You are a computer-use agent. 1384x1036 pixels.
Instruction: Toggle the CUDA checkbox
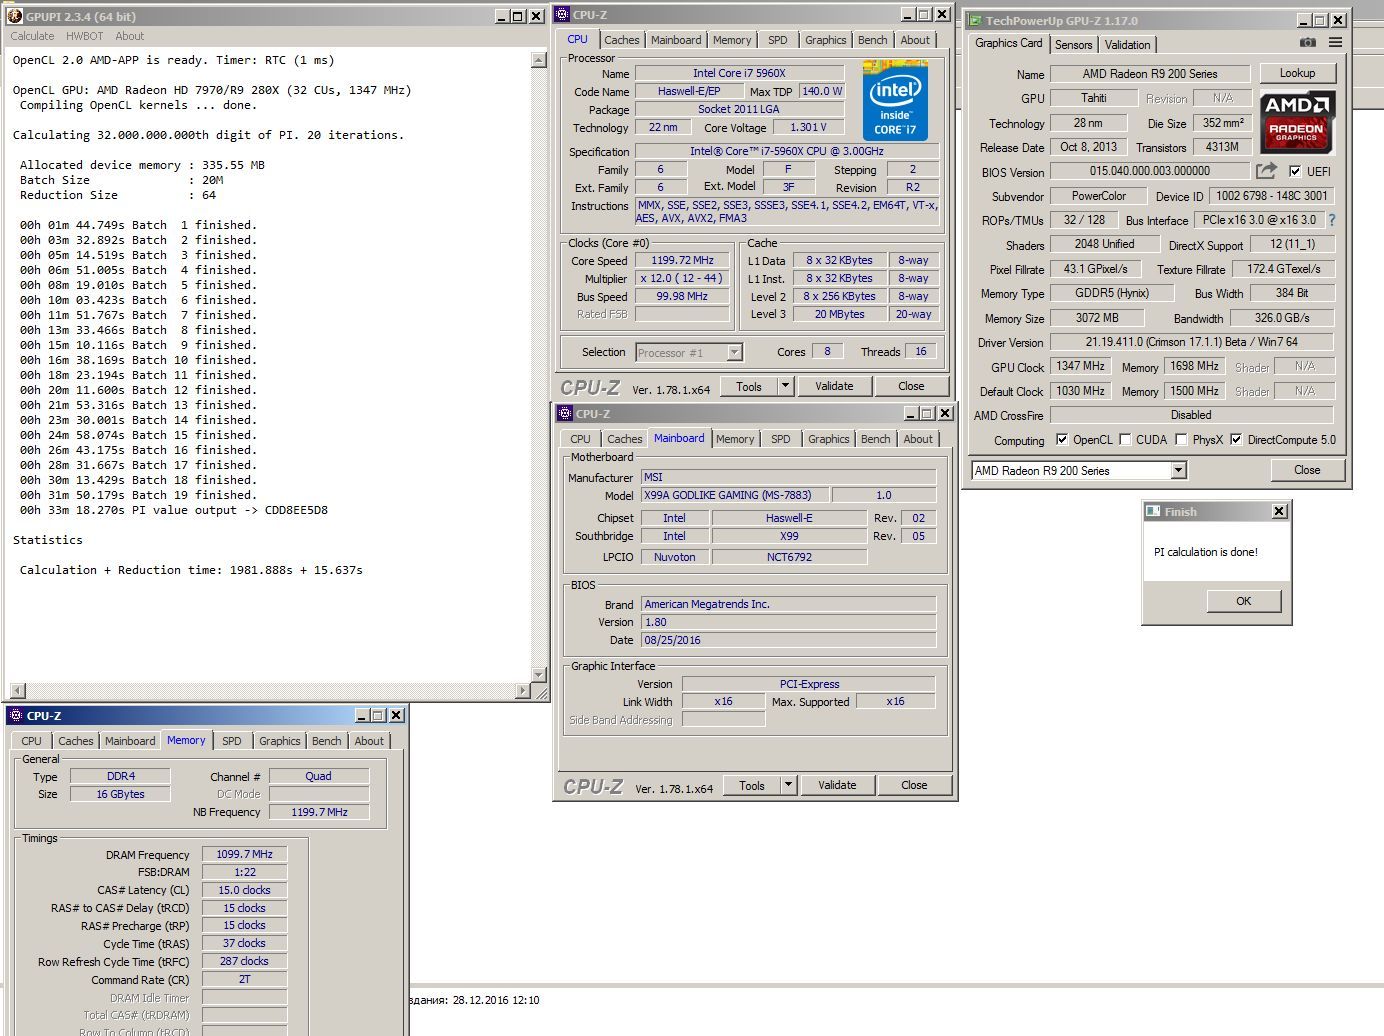coord(1125,439)
